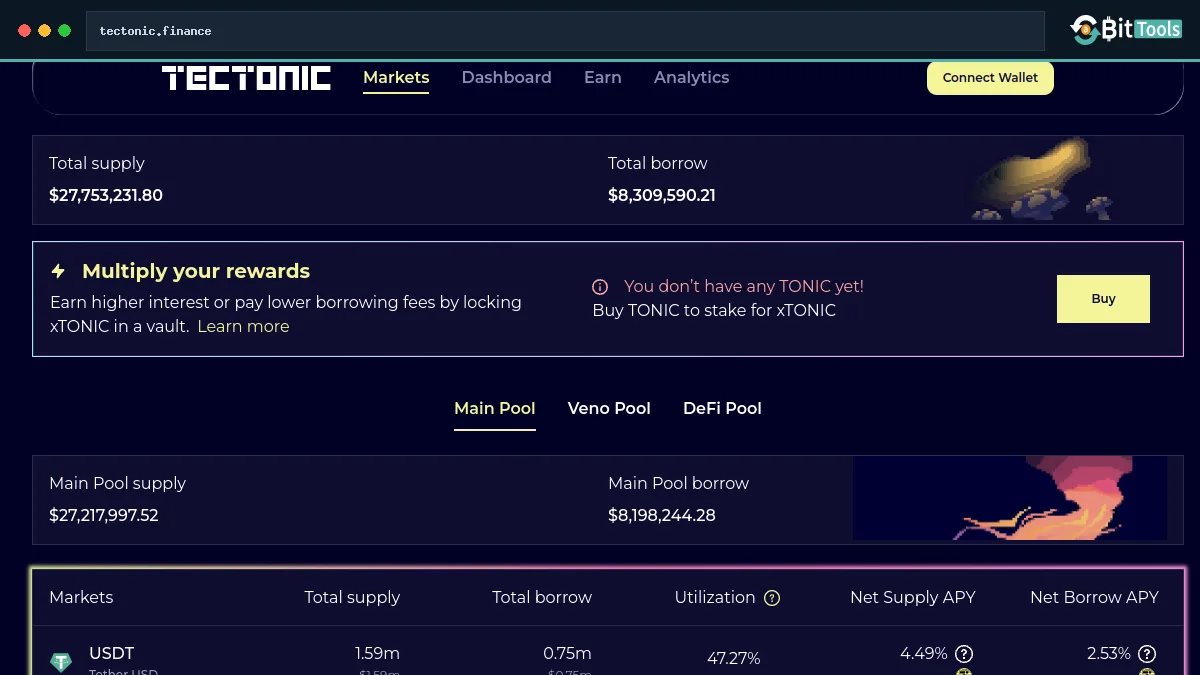Click the BitTools logo in the browser bar
This screenshot has width=1200, height=675.
1126,30
